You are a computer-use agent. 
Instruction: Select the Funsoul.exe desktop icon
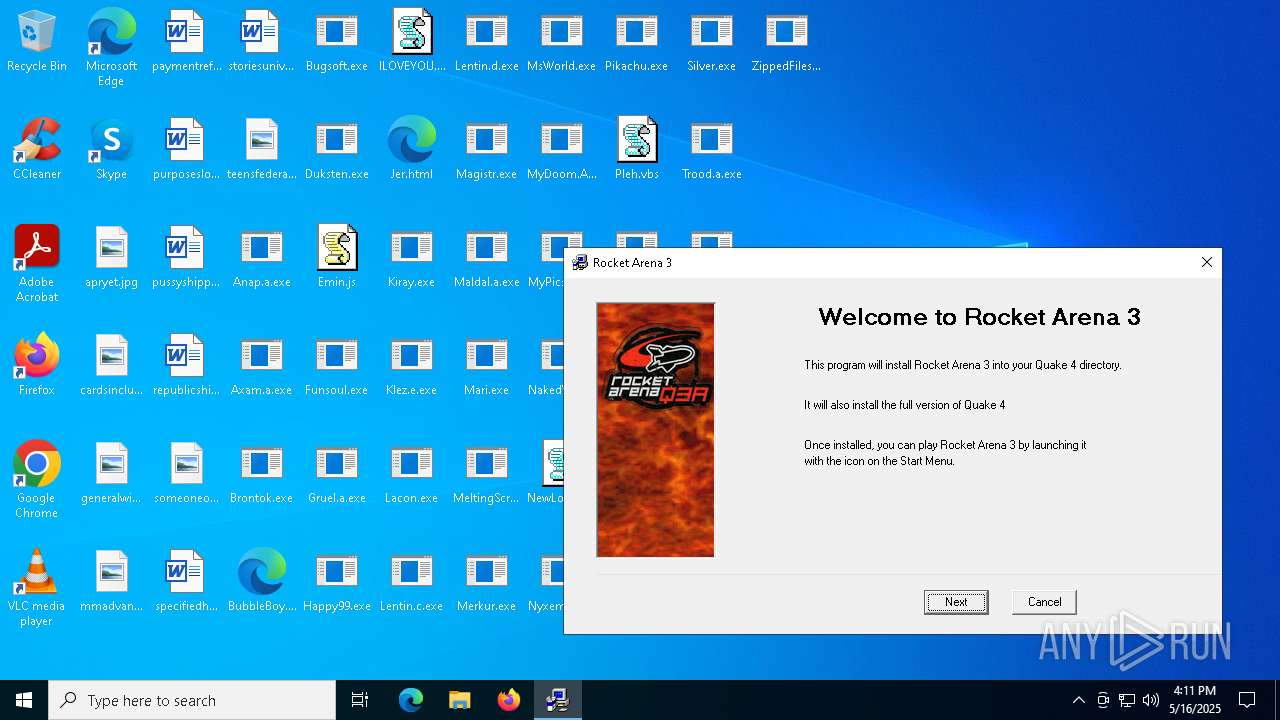pyautogui.click(x=336, y=365)
